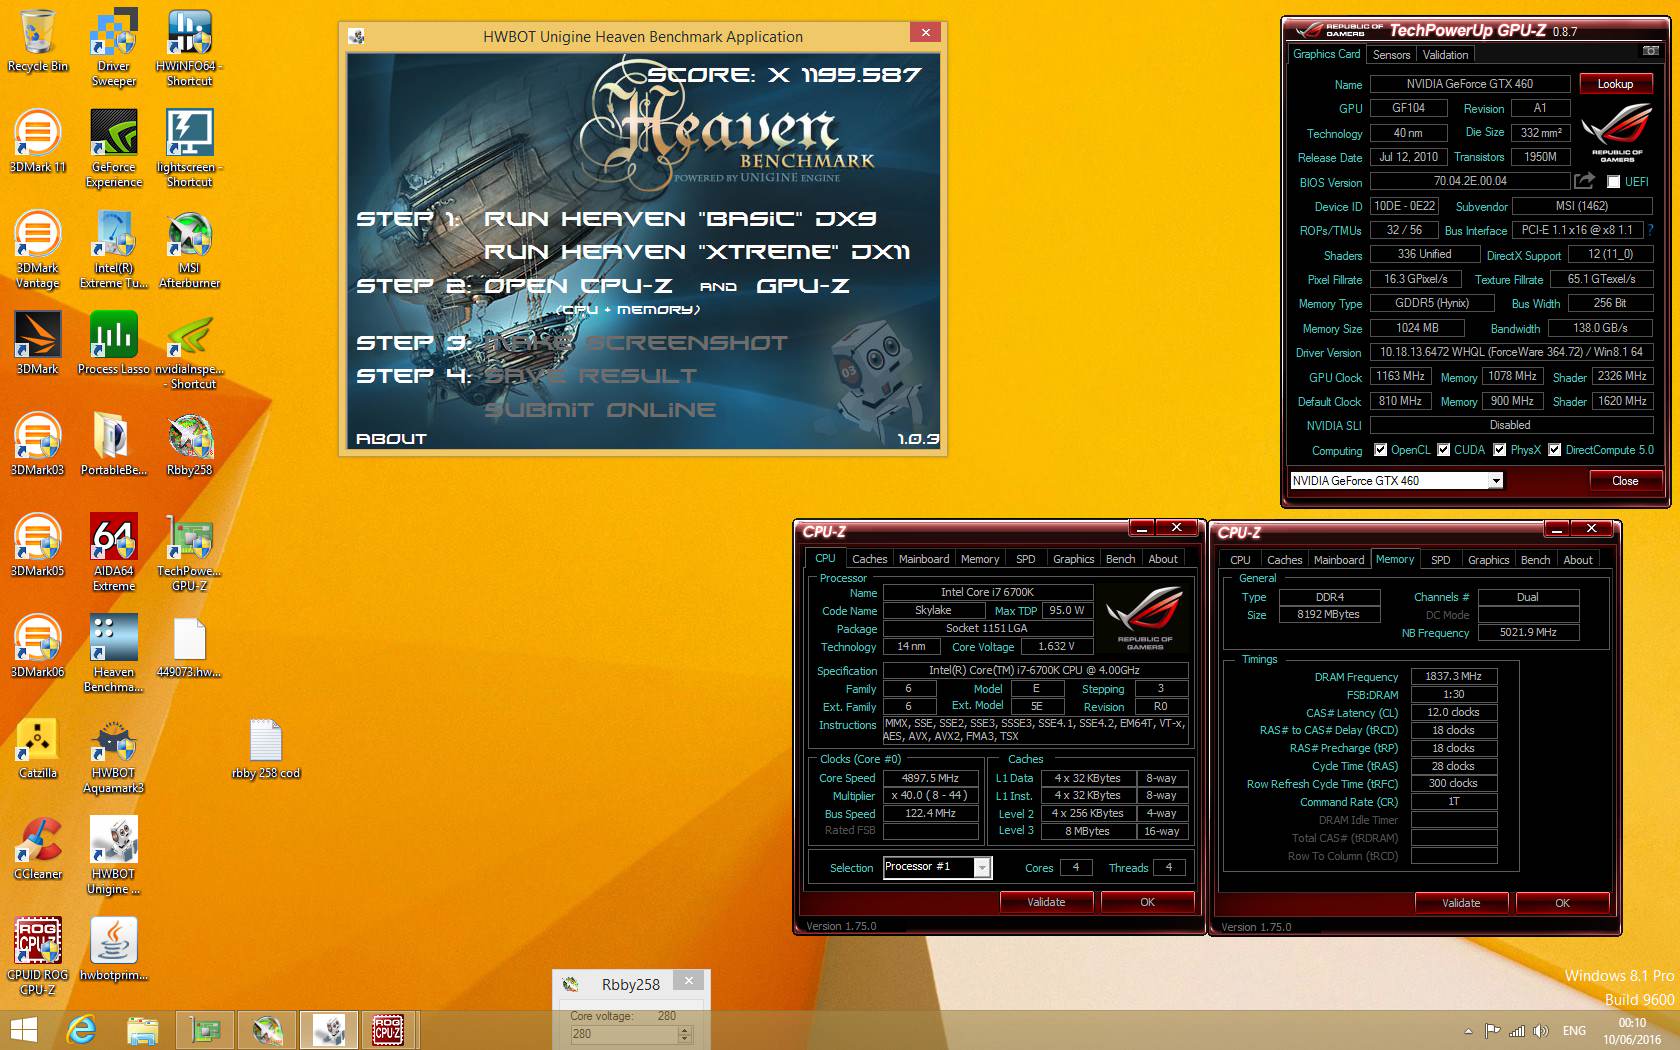Launch CCleaner desktop icon

coord(38,848)
